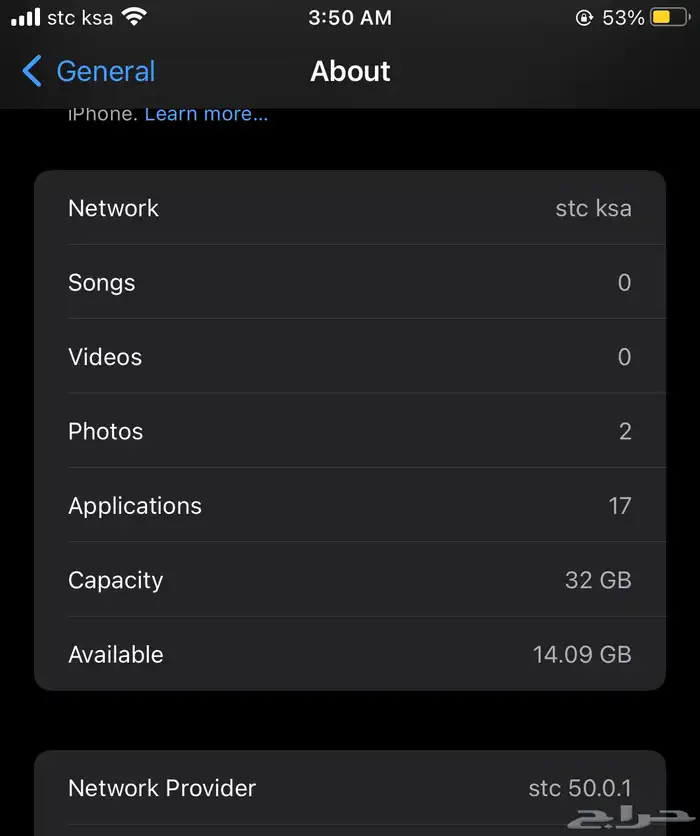Viewport: 700px width, 836px height.
Task: Tap the Network Provider row
Action: tap(350, 788)
